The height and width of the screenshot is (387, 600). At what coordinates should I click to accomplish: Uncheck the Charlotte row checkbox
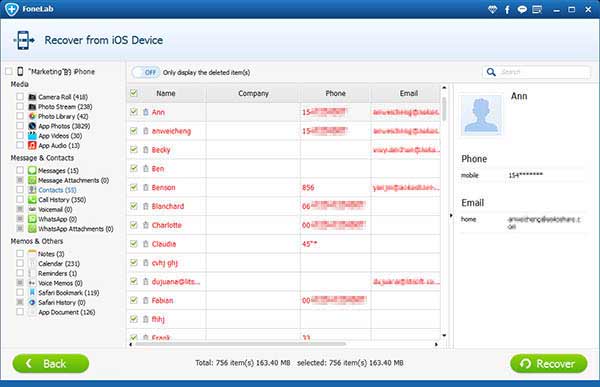[134, 225]
